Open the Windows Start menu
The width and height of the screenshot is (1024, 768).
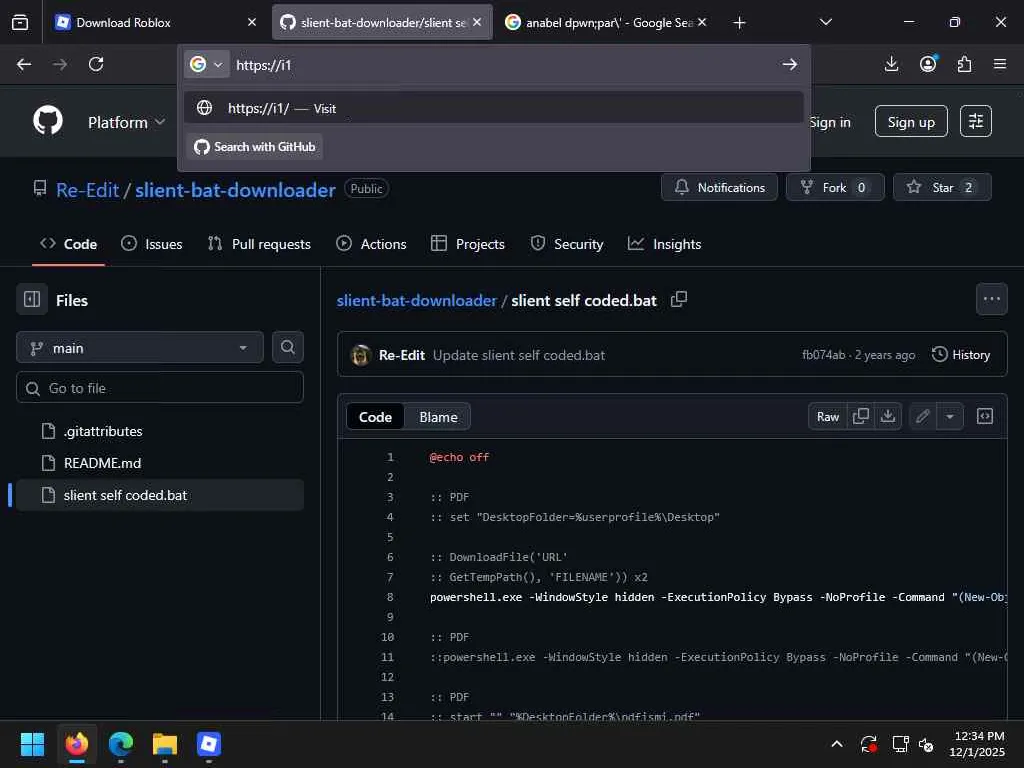[x=32, y=744]
